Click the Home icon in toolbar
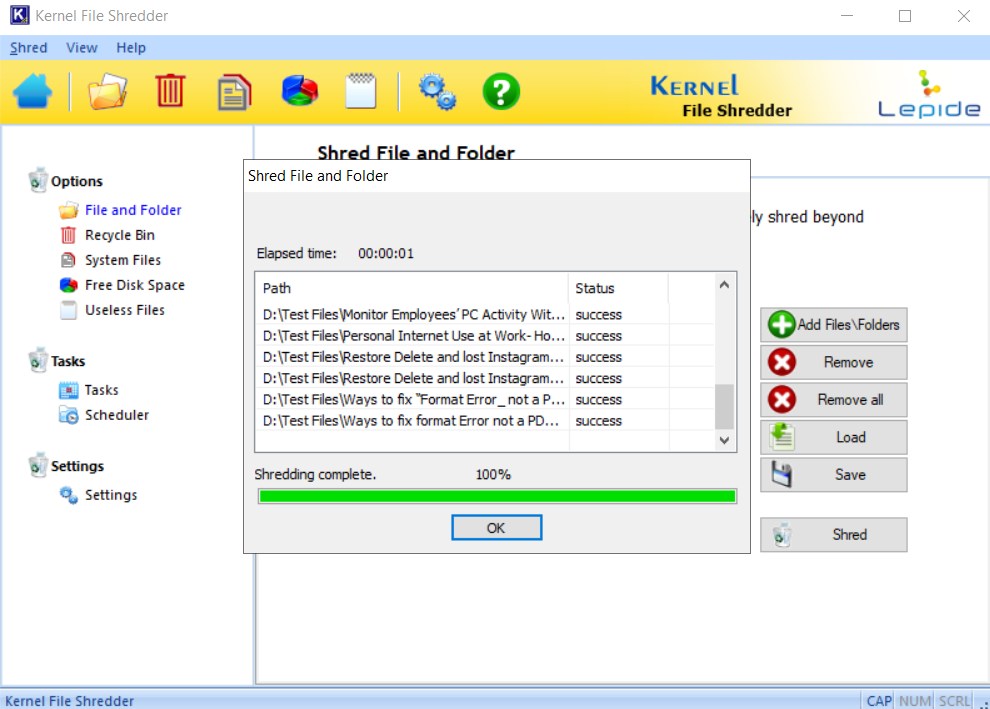 click(32, 92)
